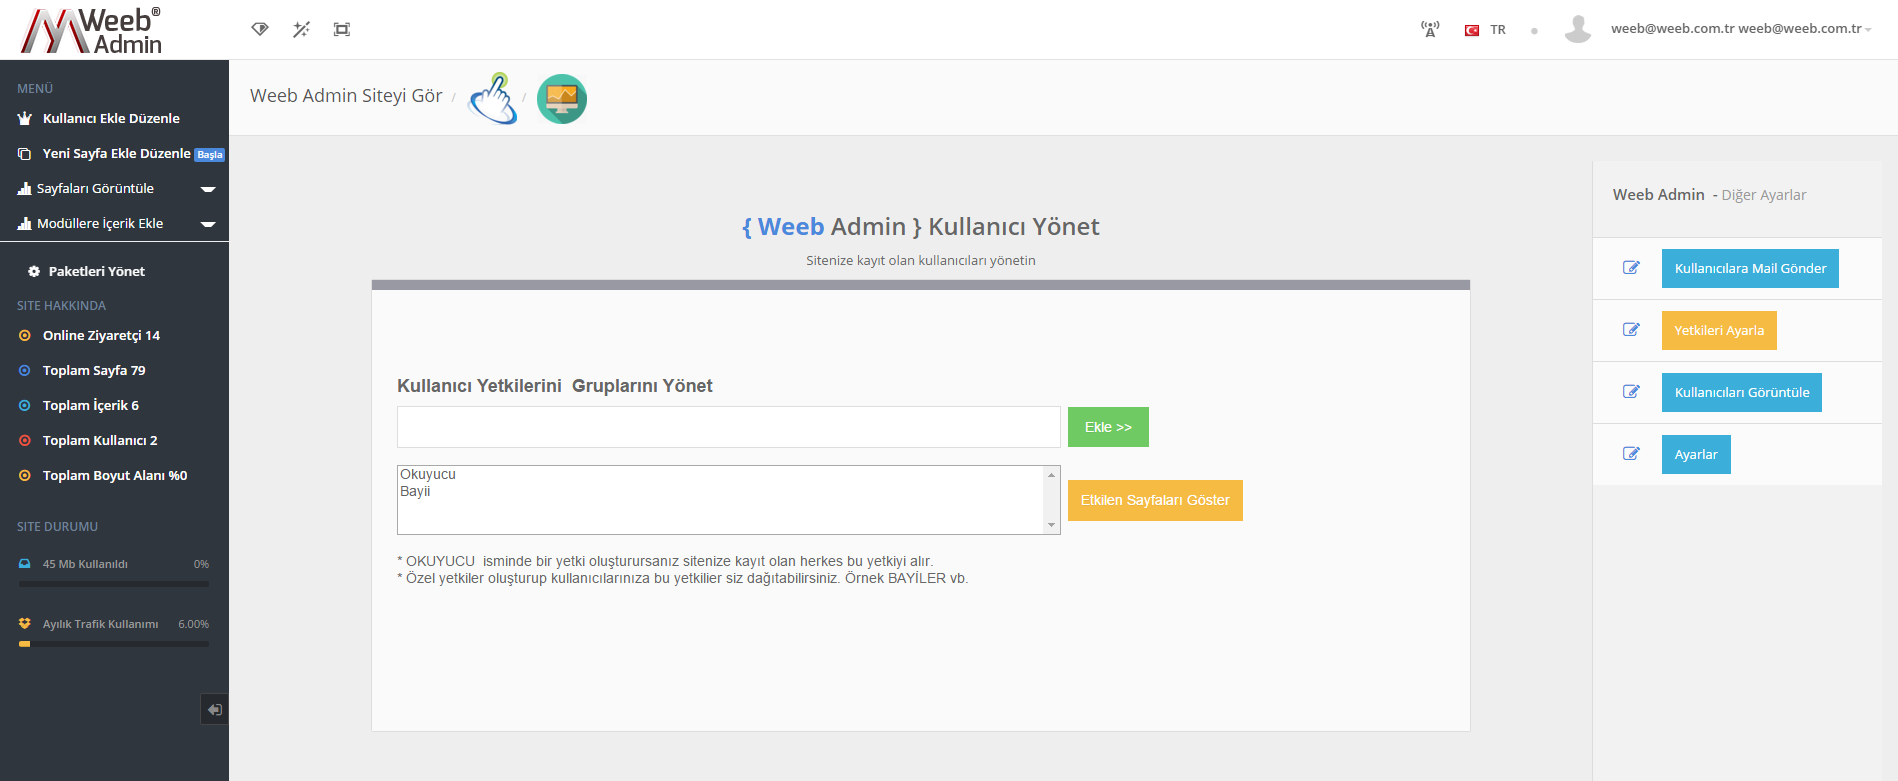1898x781 pixels.
Task: Open Kullanıcı Ekle Düzenle menu item
Action: point(111,118)
